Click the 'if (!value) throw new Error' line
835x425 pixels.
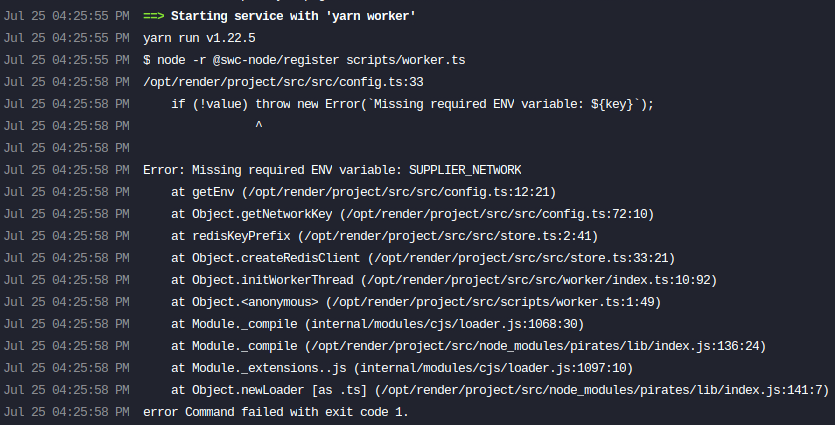(412, 104)
